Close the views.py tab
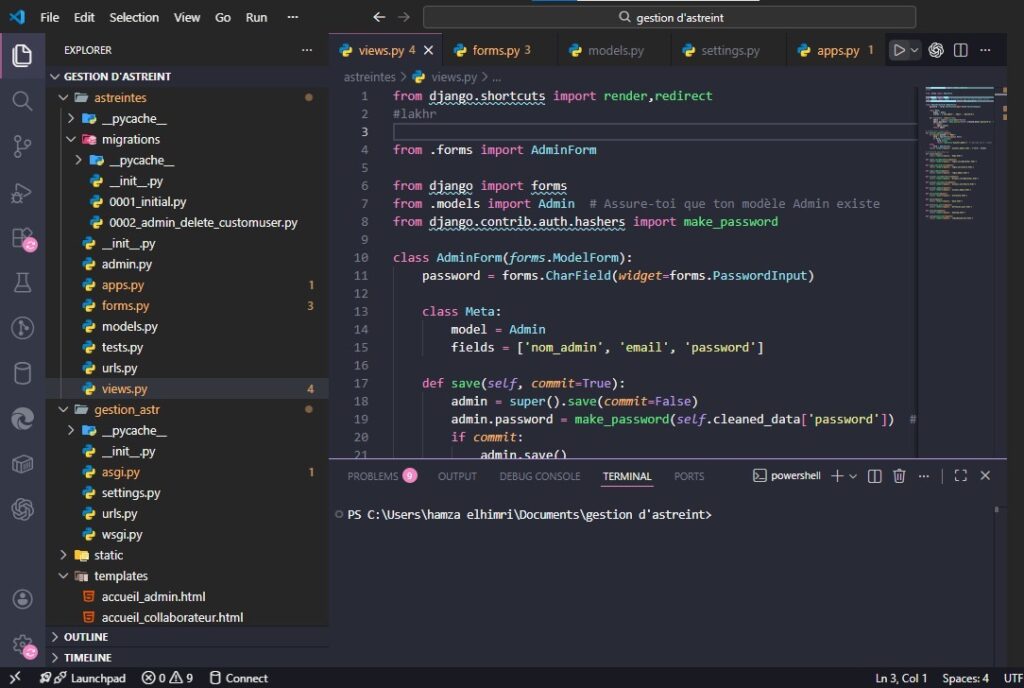Screen dimensions: 1024x688 tap(428, 50)
